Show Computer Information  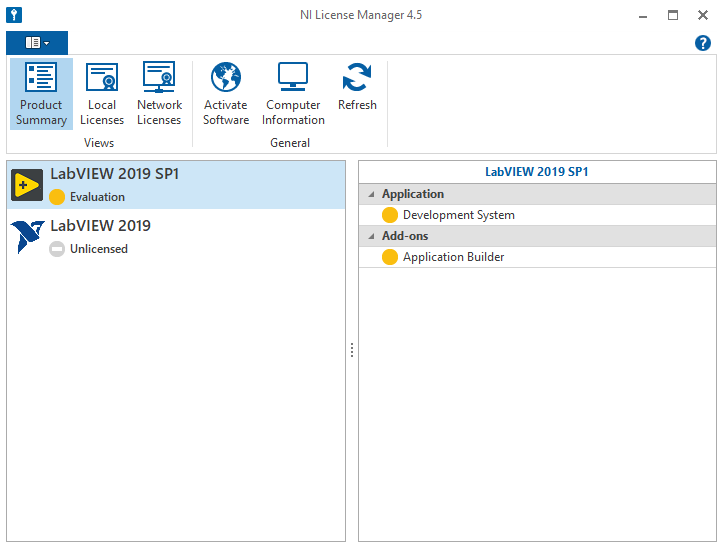293,94
